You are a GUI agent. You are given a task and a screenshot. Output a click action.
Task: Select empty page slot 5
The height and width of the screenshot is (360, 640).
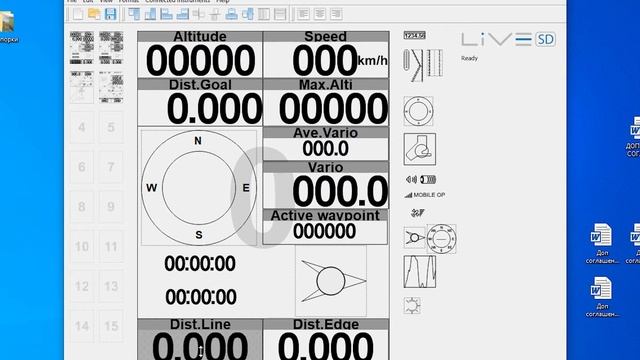coord(111,127)
